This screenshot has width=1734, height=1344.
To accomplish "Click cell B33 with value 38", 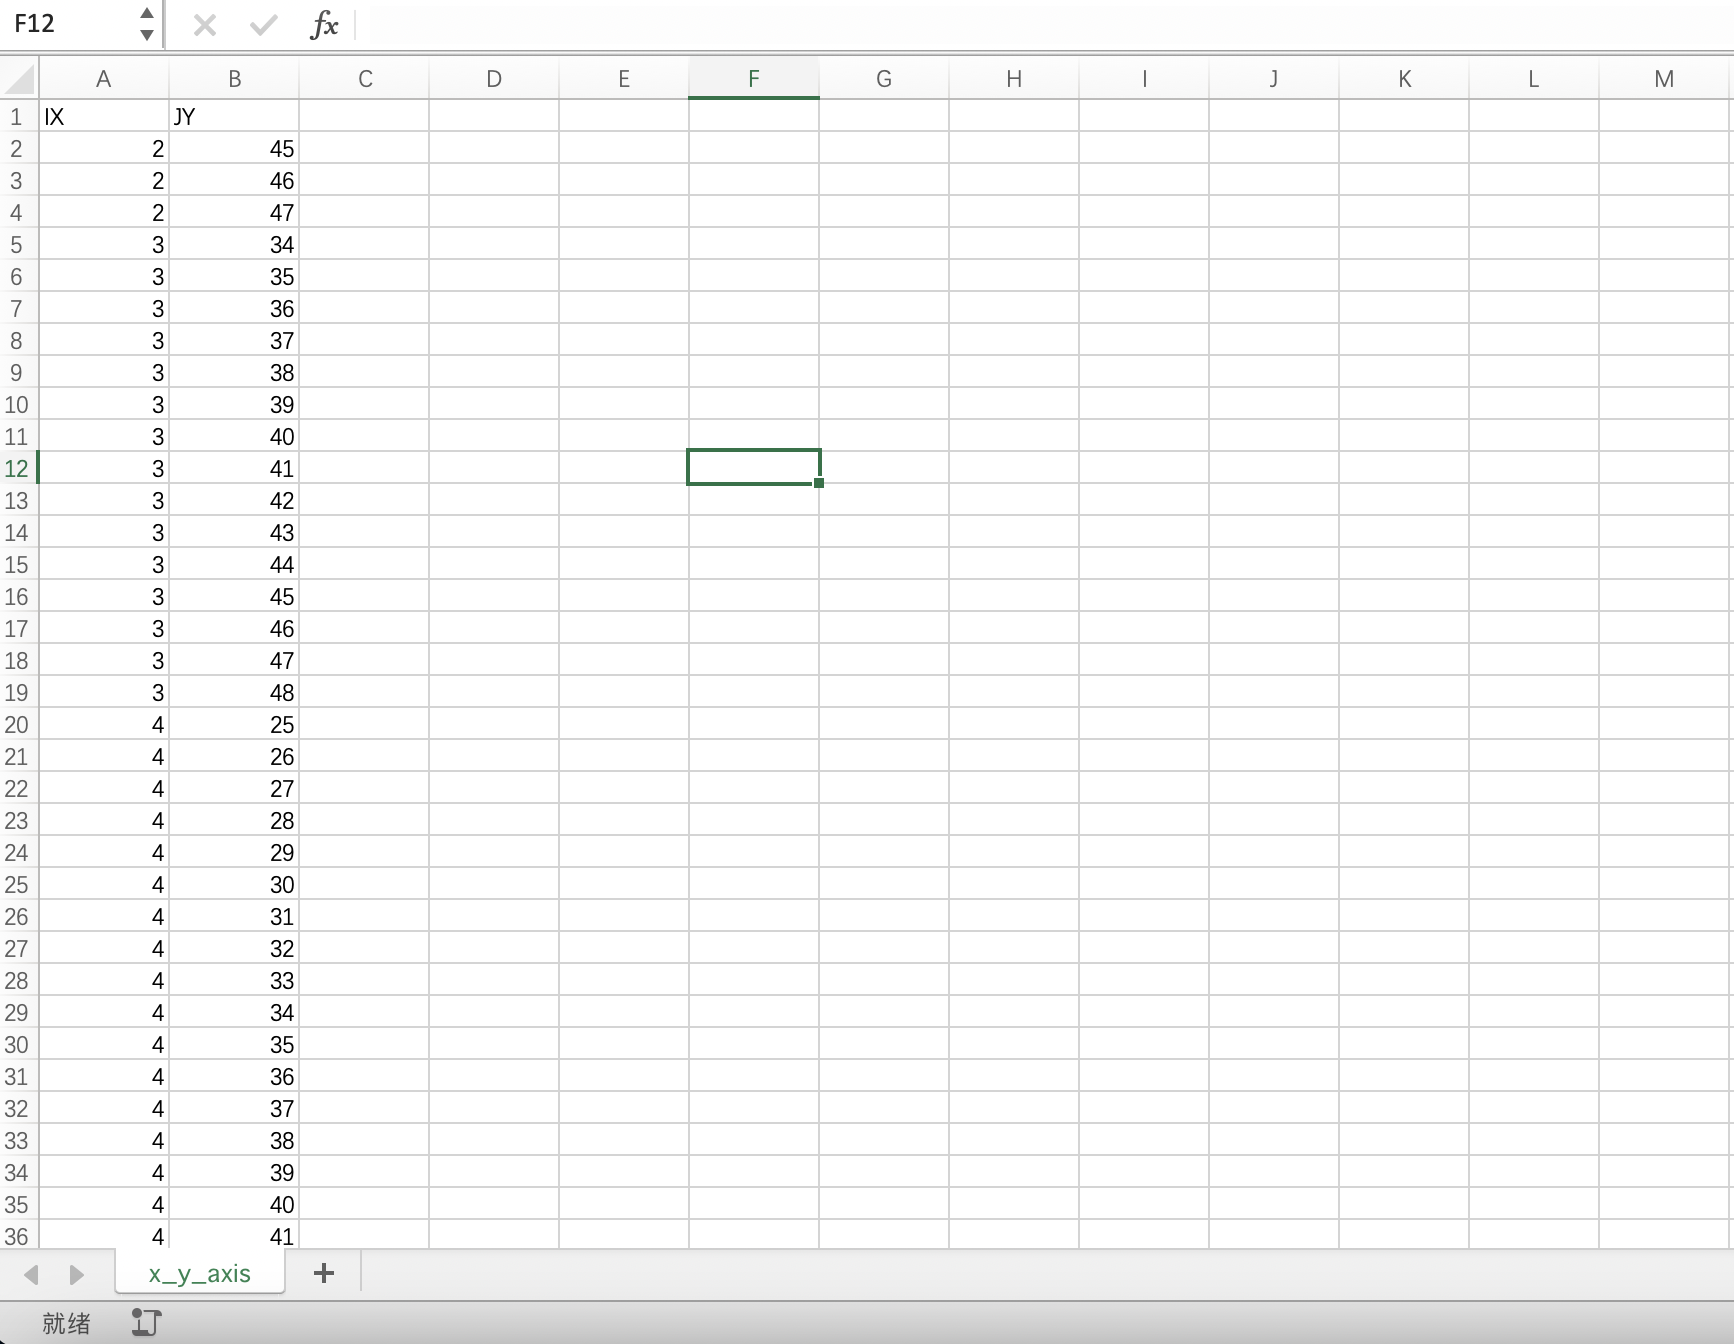I will tap(234, 1140).
